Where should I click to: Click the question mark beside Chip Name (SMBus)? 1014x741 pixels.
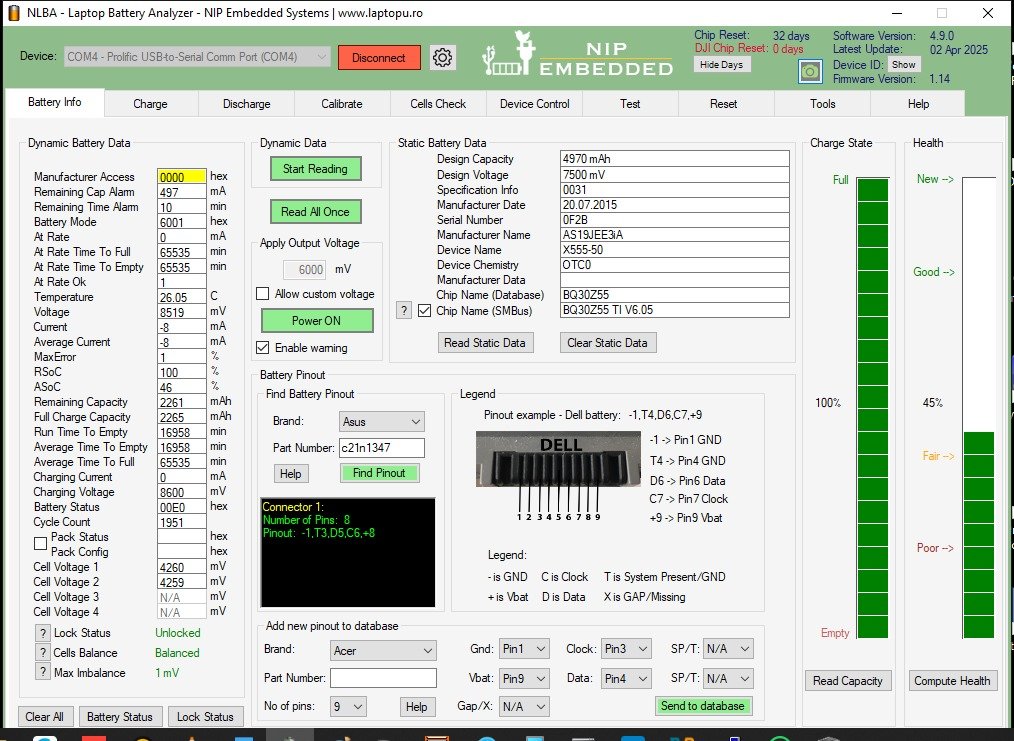coord(404,310)
